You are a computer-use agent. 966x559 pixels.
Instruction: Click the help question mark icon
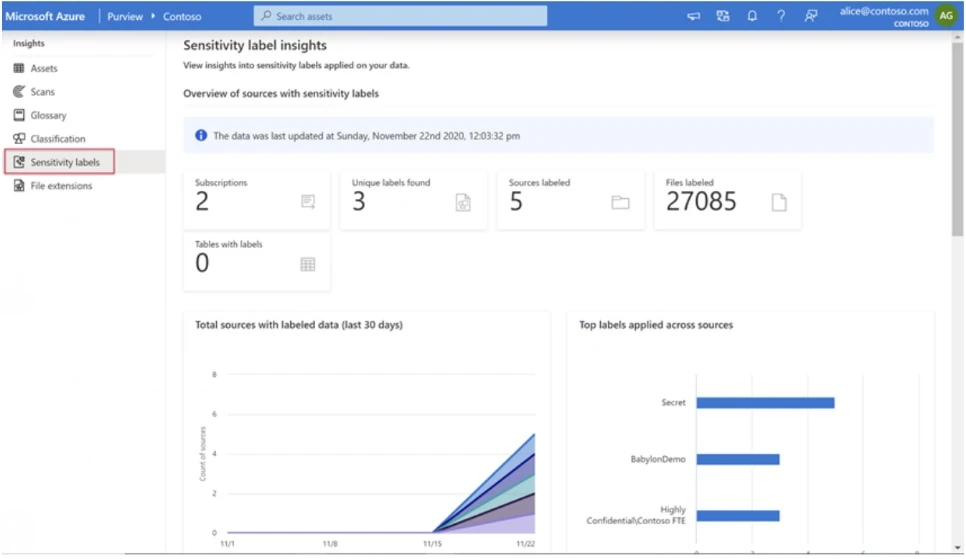(781, 16)
